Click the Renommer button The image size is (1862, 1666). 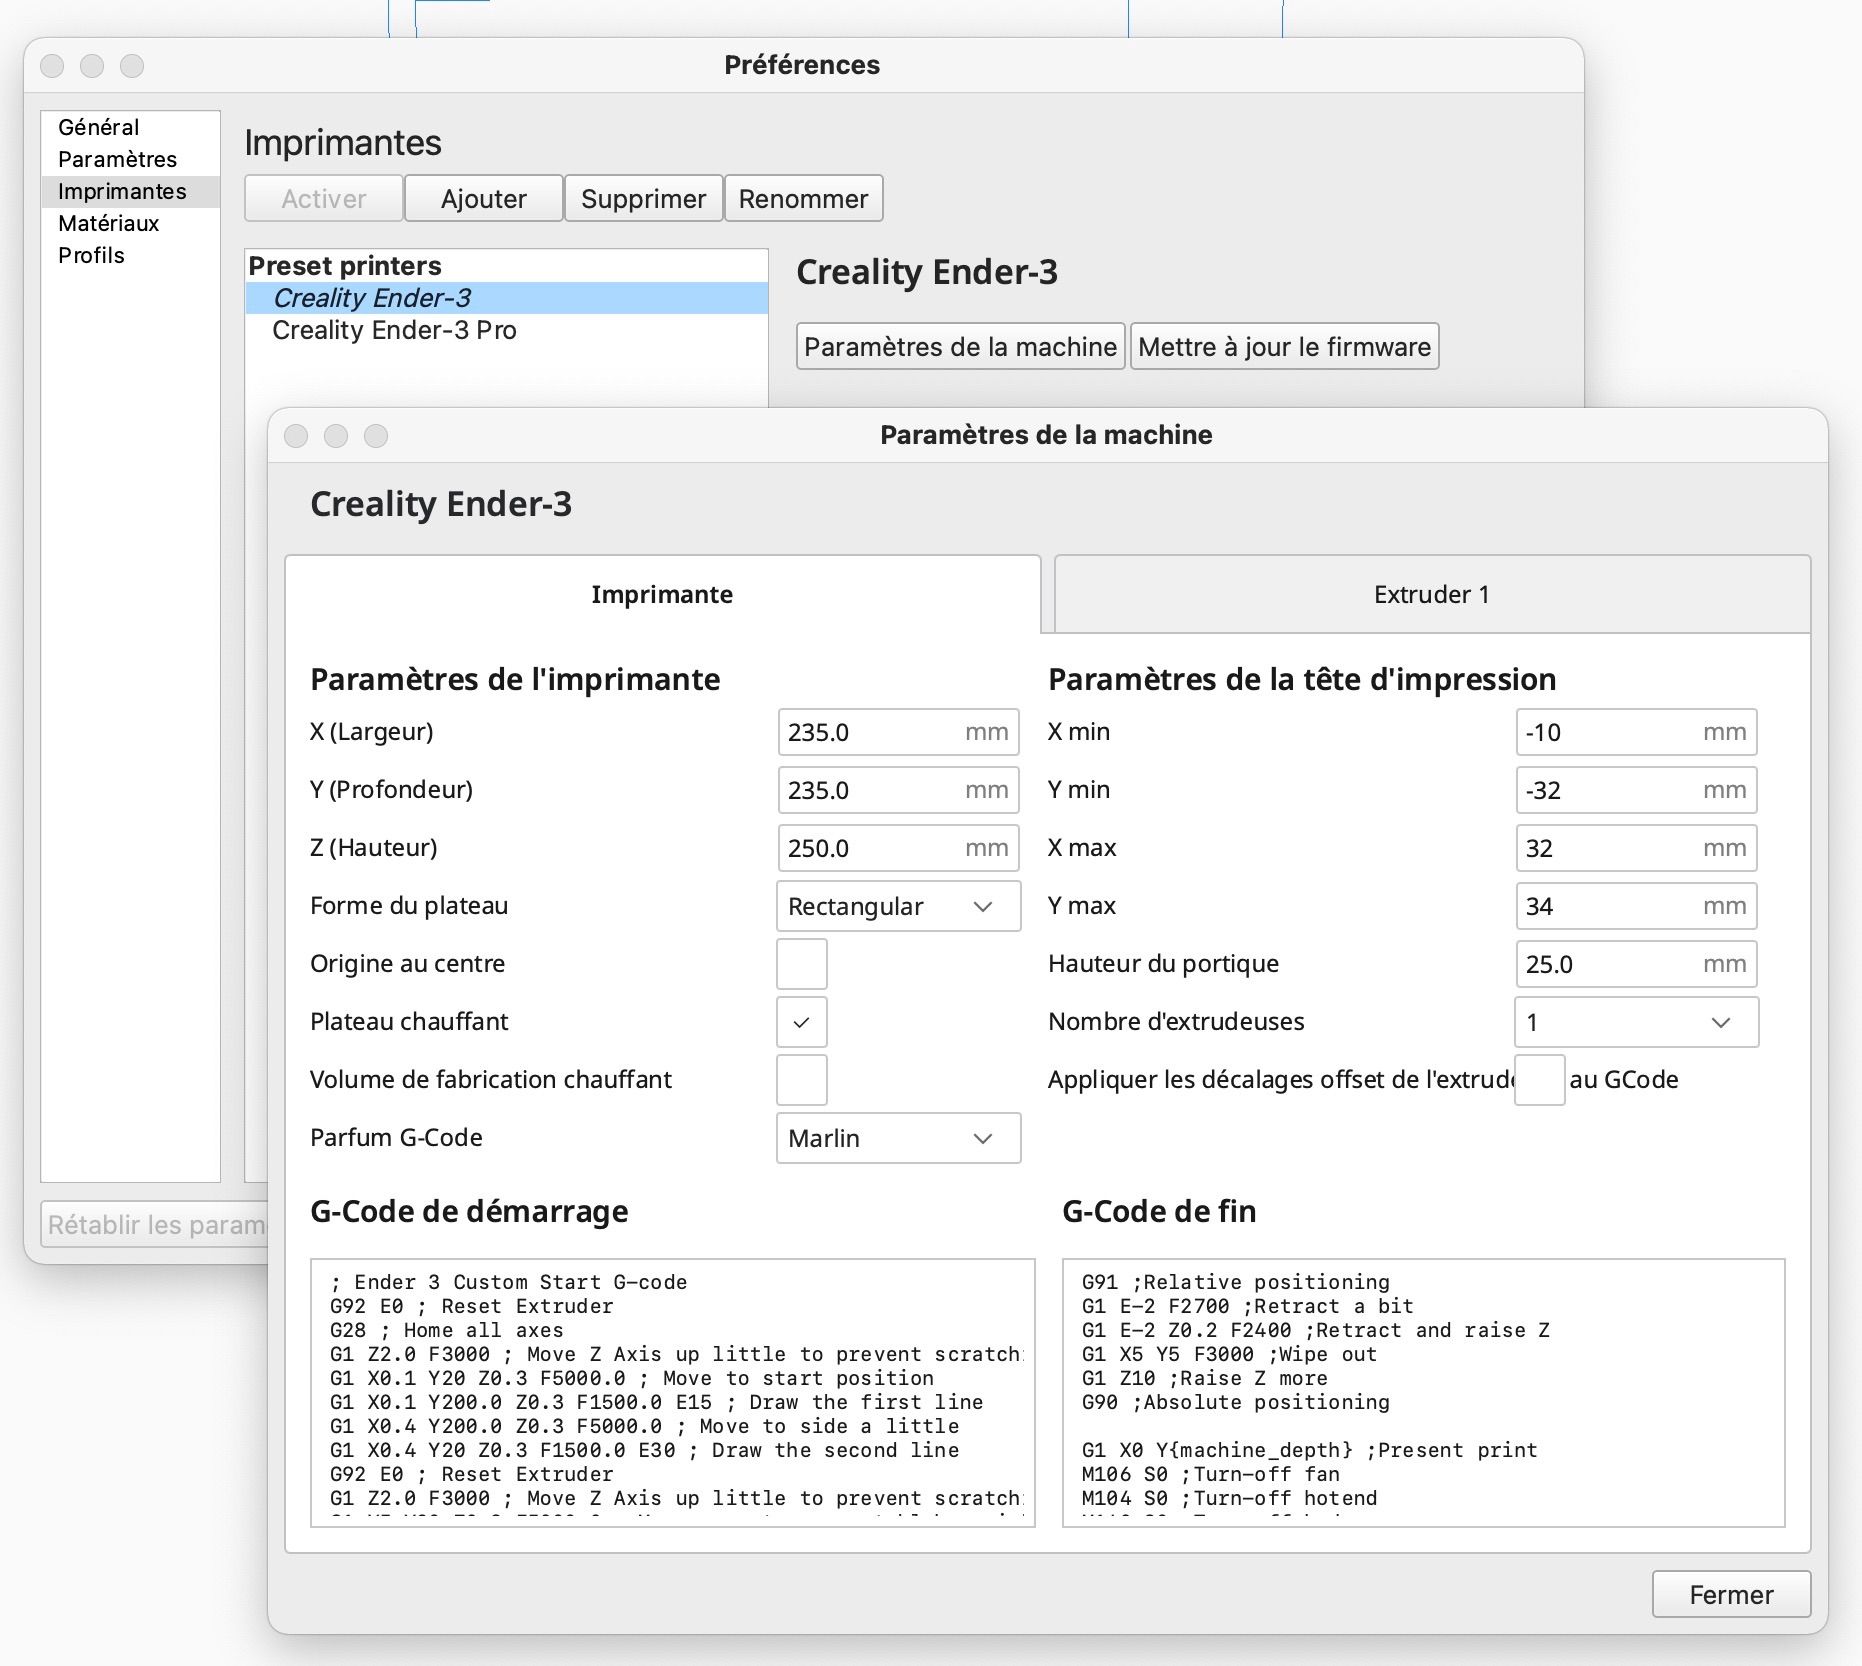point(803,199)
